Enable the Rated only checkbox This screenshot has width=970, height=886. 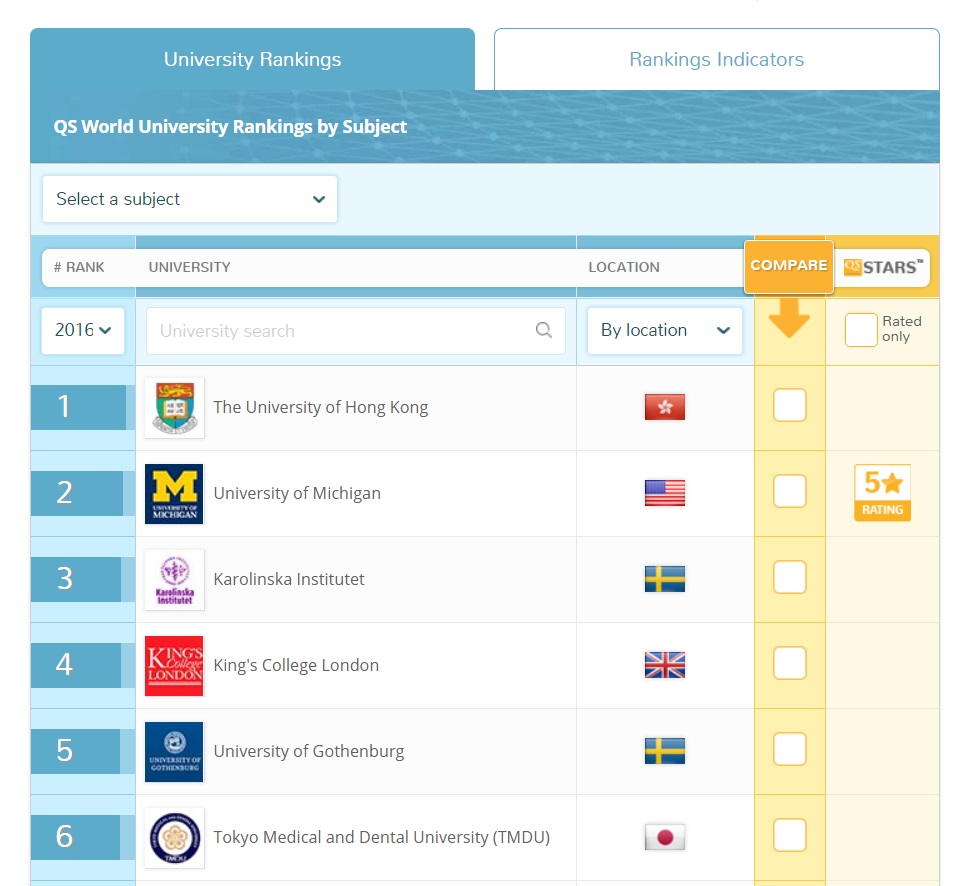tap(861, 329)
